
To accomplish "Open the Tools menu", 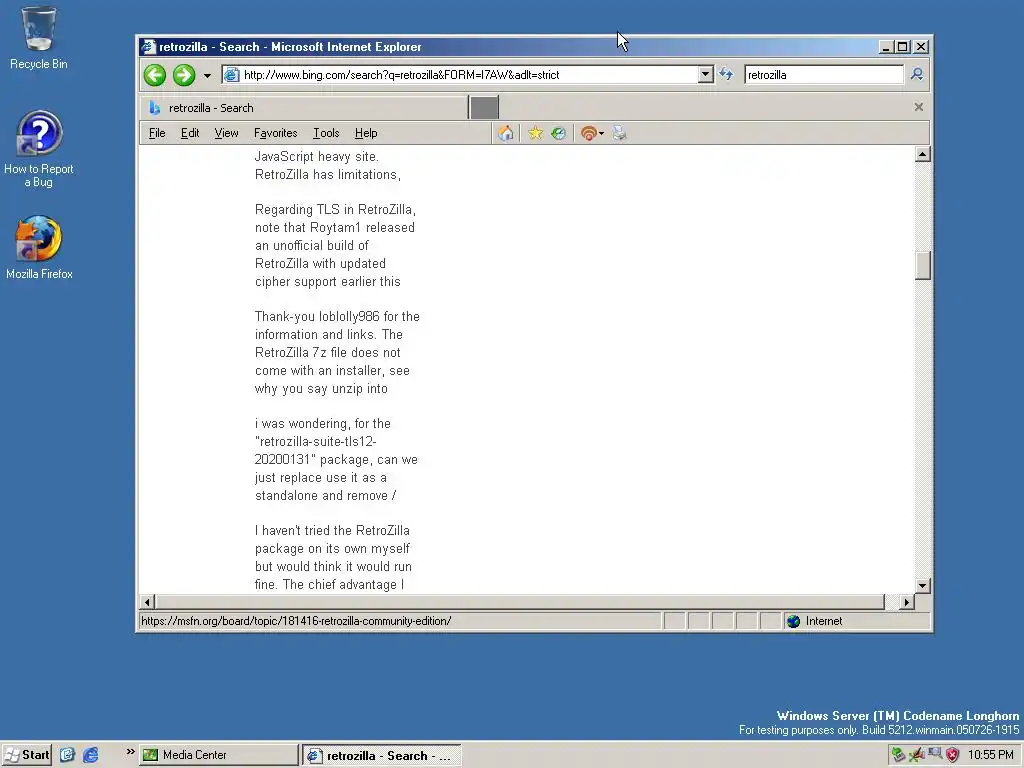I will [326, 133].
